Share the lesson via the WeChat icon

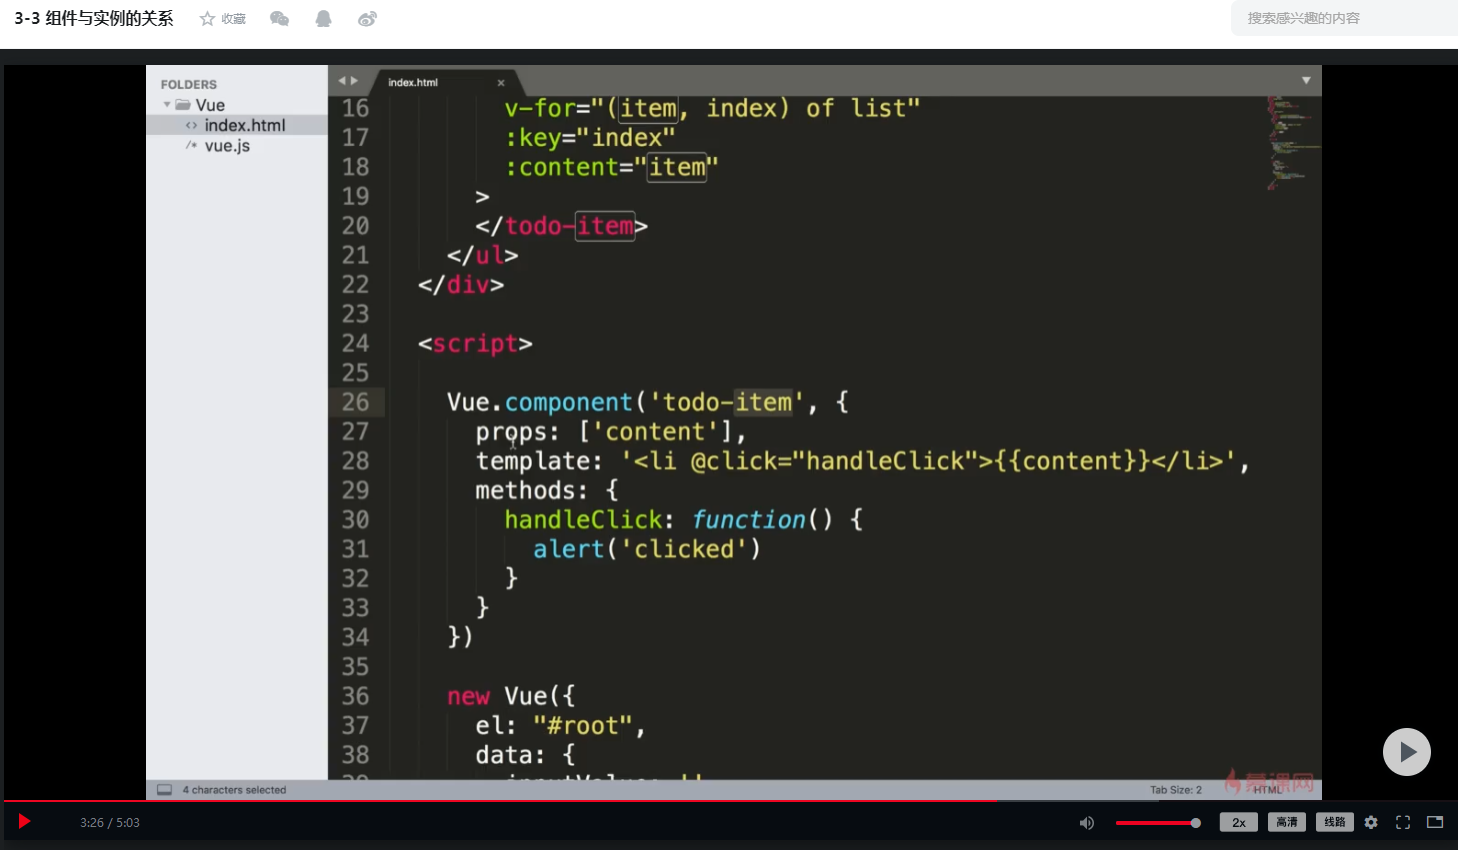click(x=280, y=19)
